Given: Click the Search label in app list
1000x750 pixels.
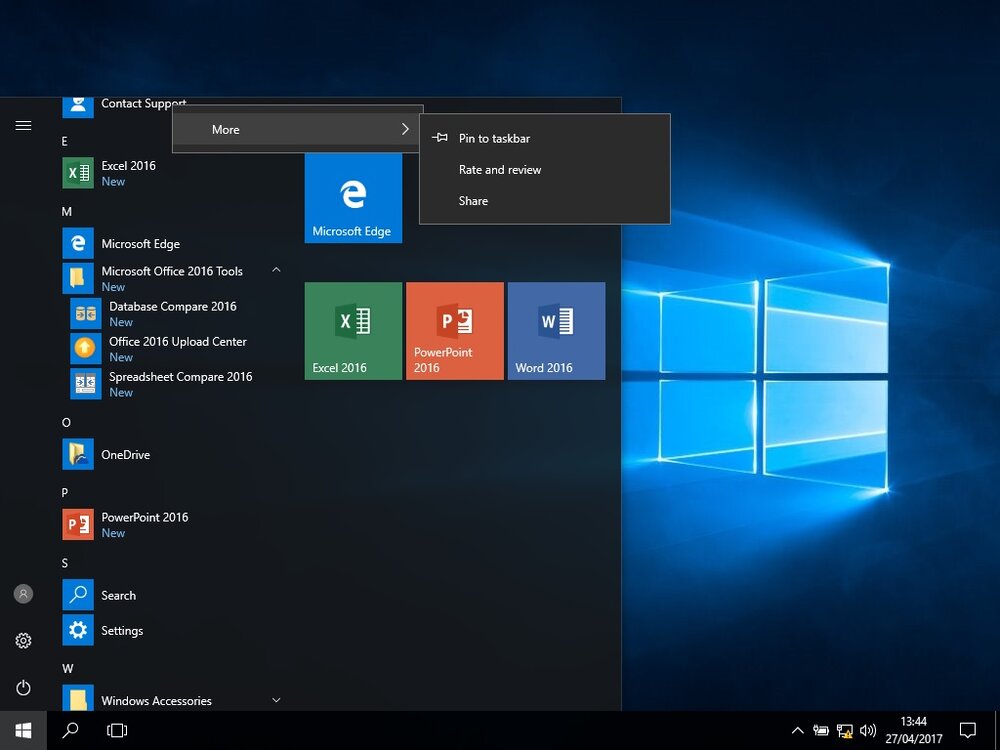Looking at the screenshot, I should [119, 596].
